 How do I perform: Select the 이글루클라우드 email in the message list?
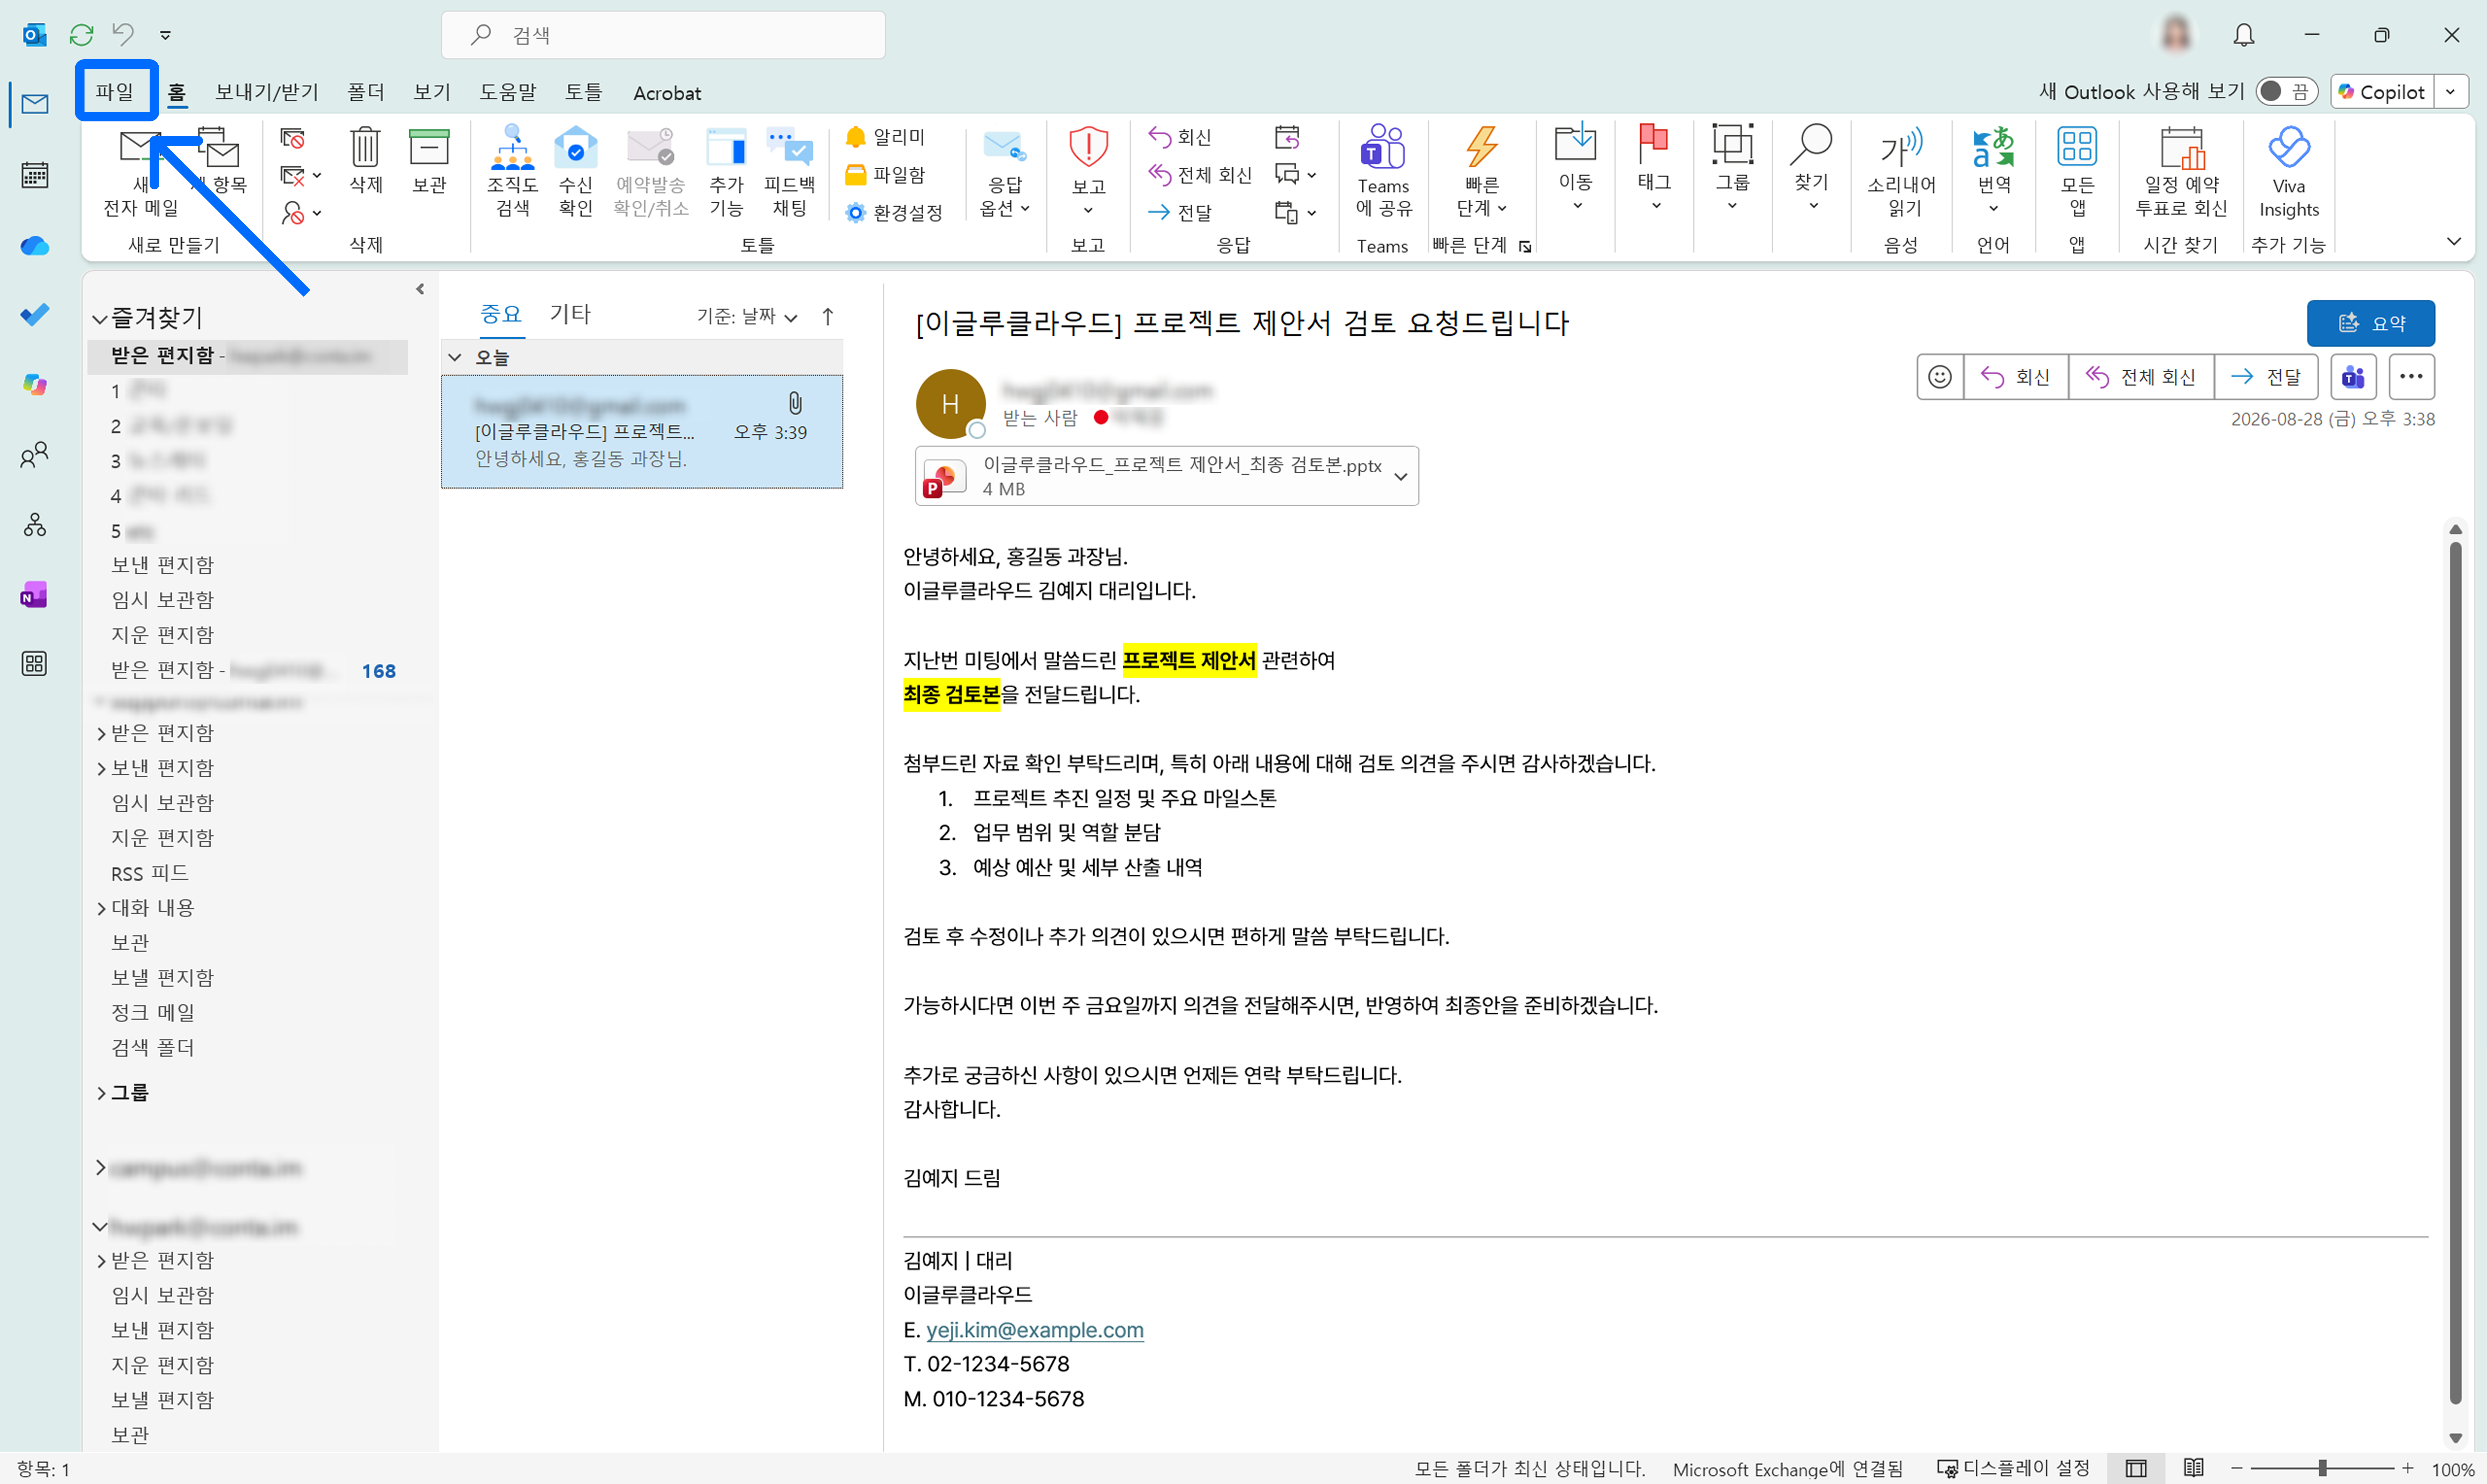tap(642, 432)
